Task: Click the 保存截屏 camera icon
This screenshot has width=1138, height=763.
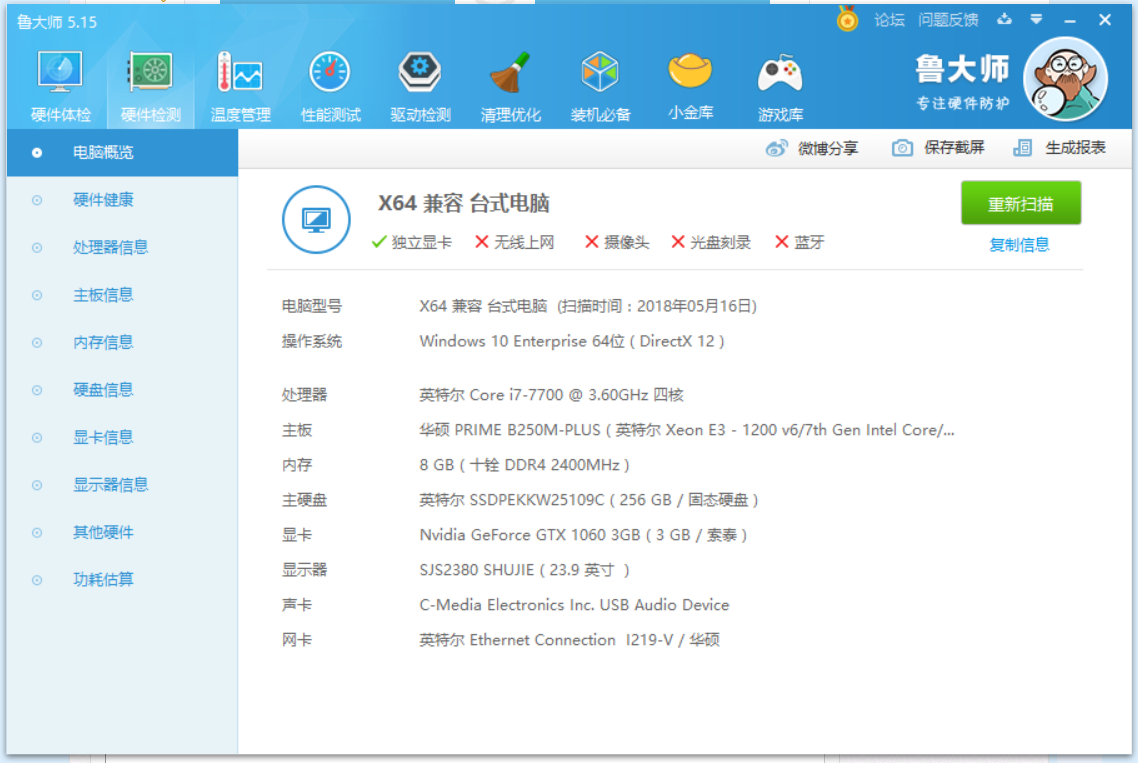Action: tap(902, 148)
